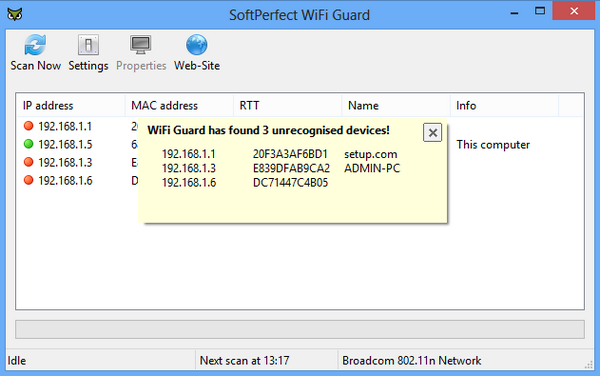Click the Info column header
This screenshot has width=600, height=376.
[x=504, y=106]
